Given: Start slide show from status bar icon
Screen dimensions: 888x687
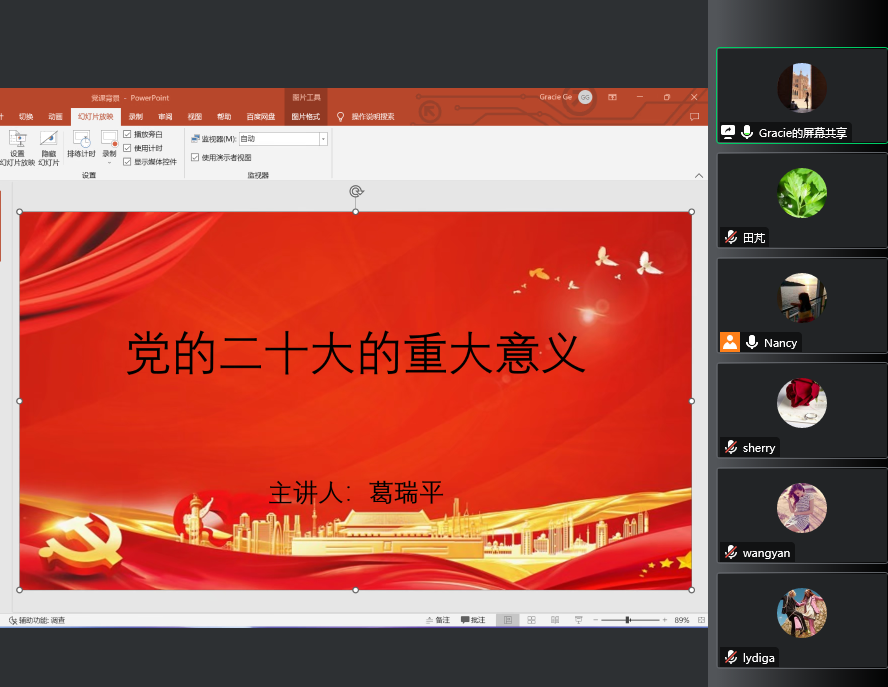Looking at the screenshot, I should 579,620.
